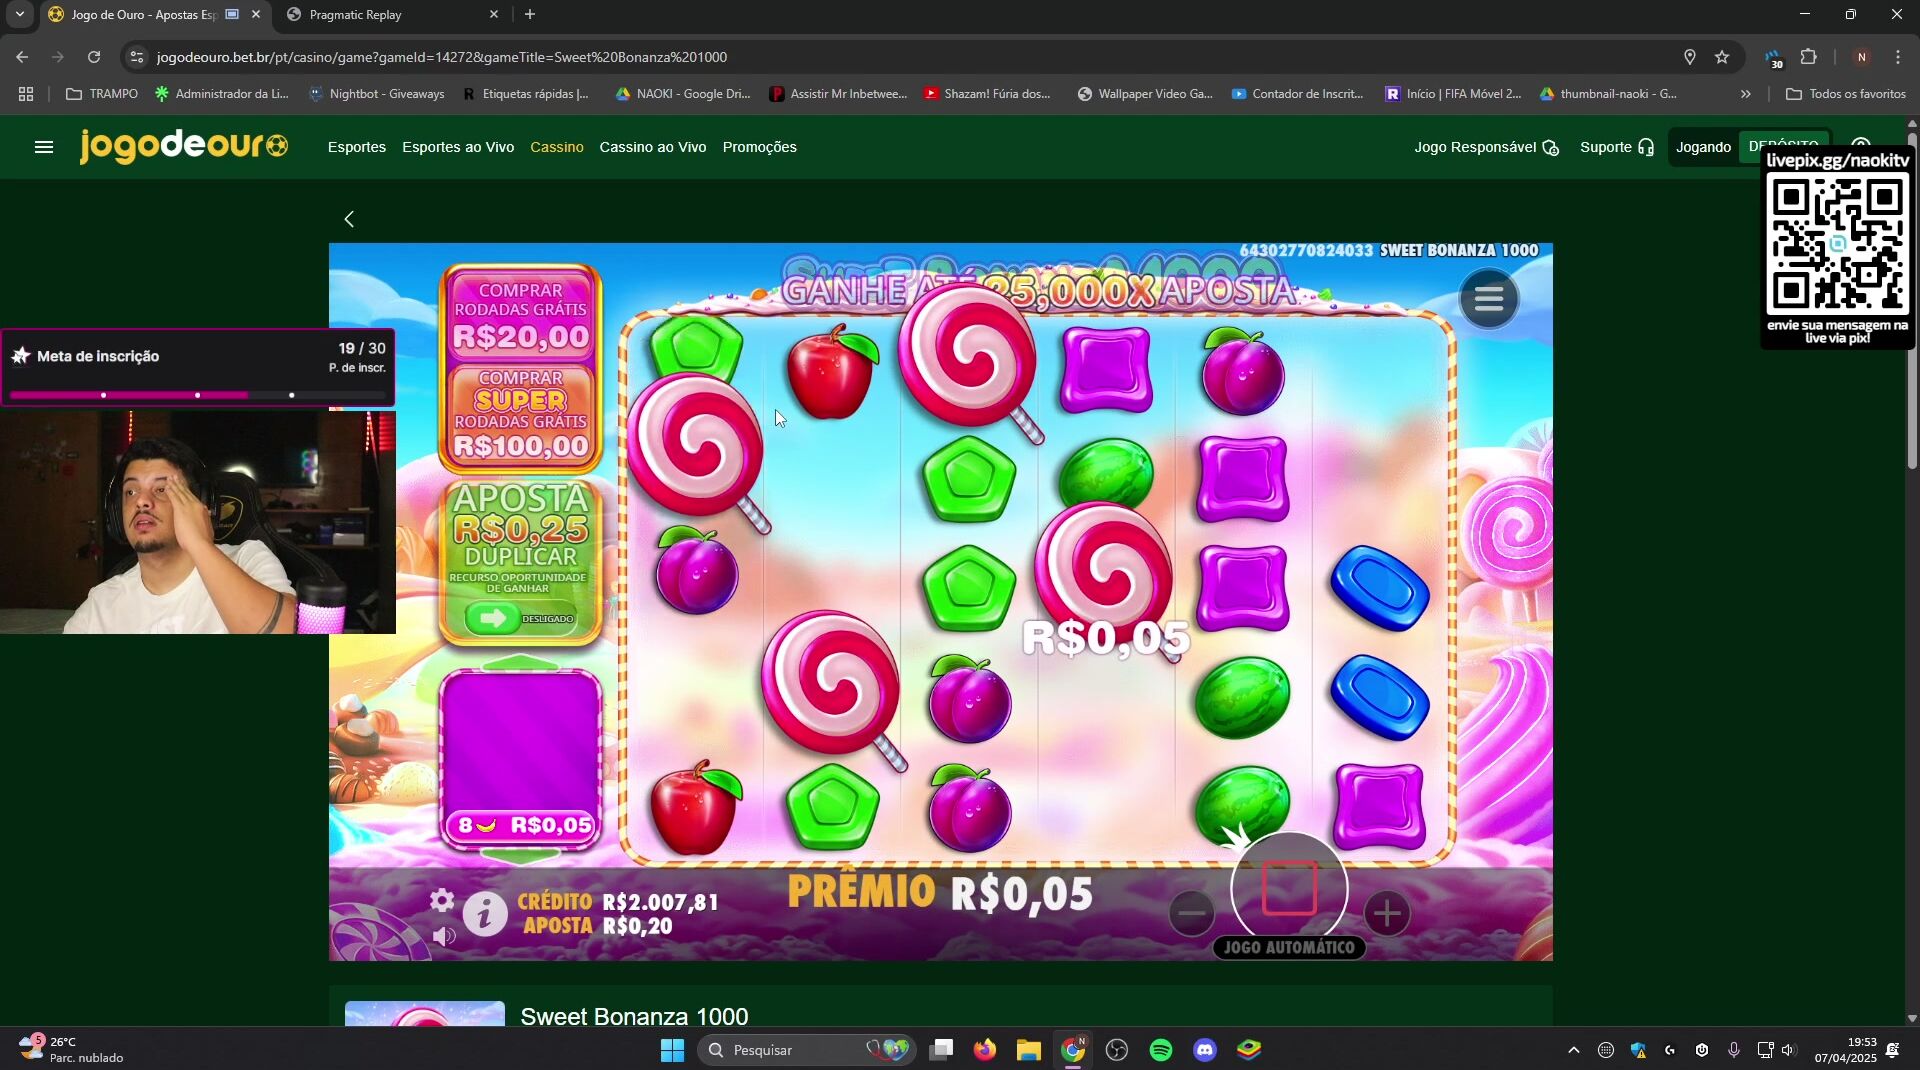Open Discord from the taskbar
Viewport: 1920px width, 1070px height.
coord(1205,1050)
